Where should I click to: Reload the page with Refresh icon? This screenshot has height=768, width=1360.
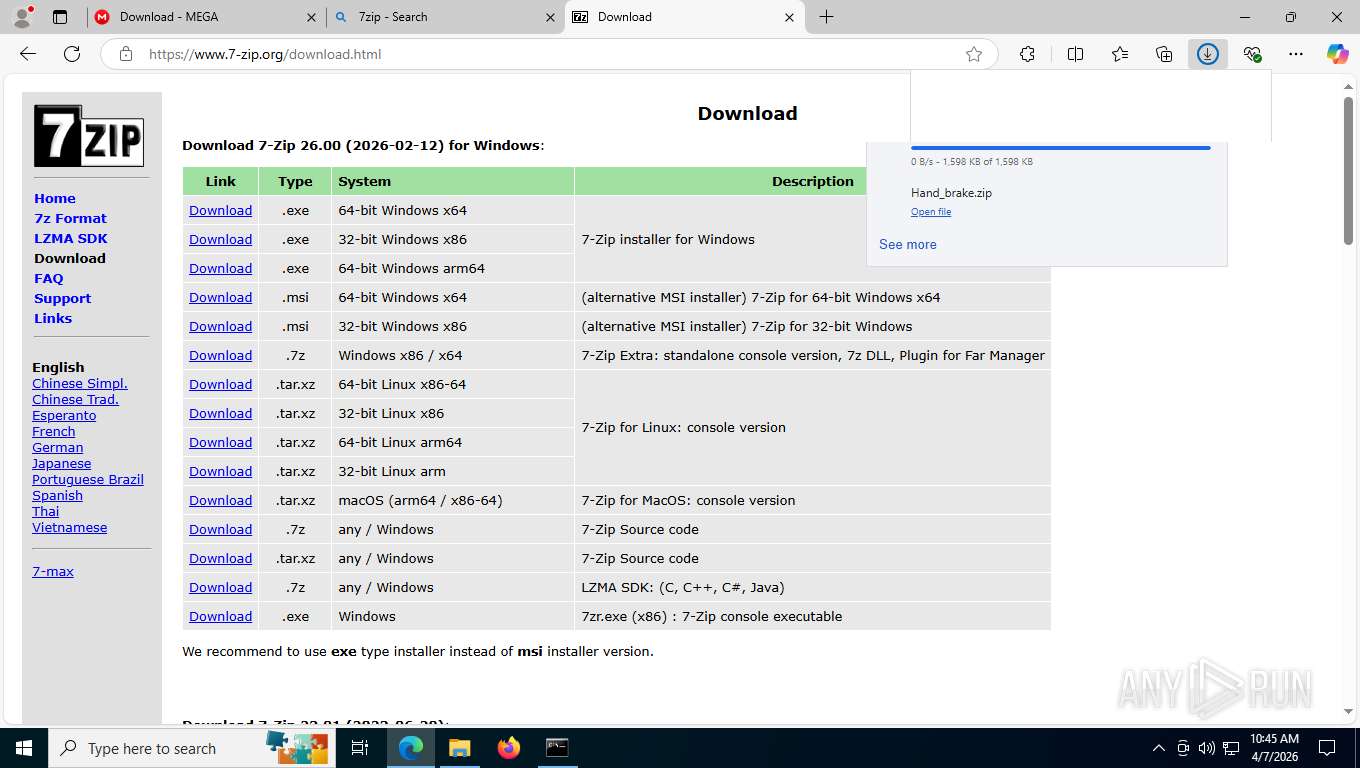pos(72,54)
